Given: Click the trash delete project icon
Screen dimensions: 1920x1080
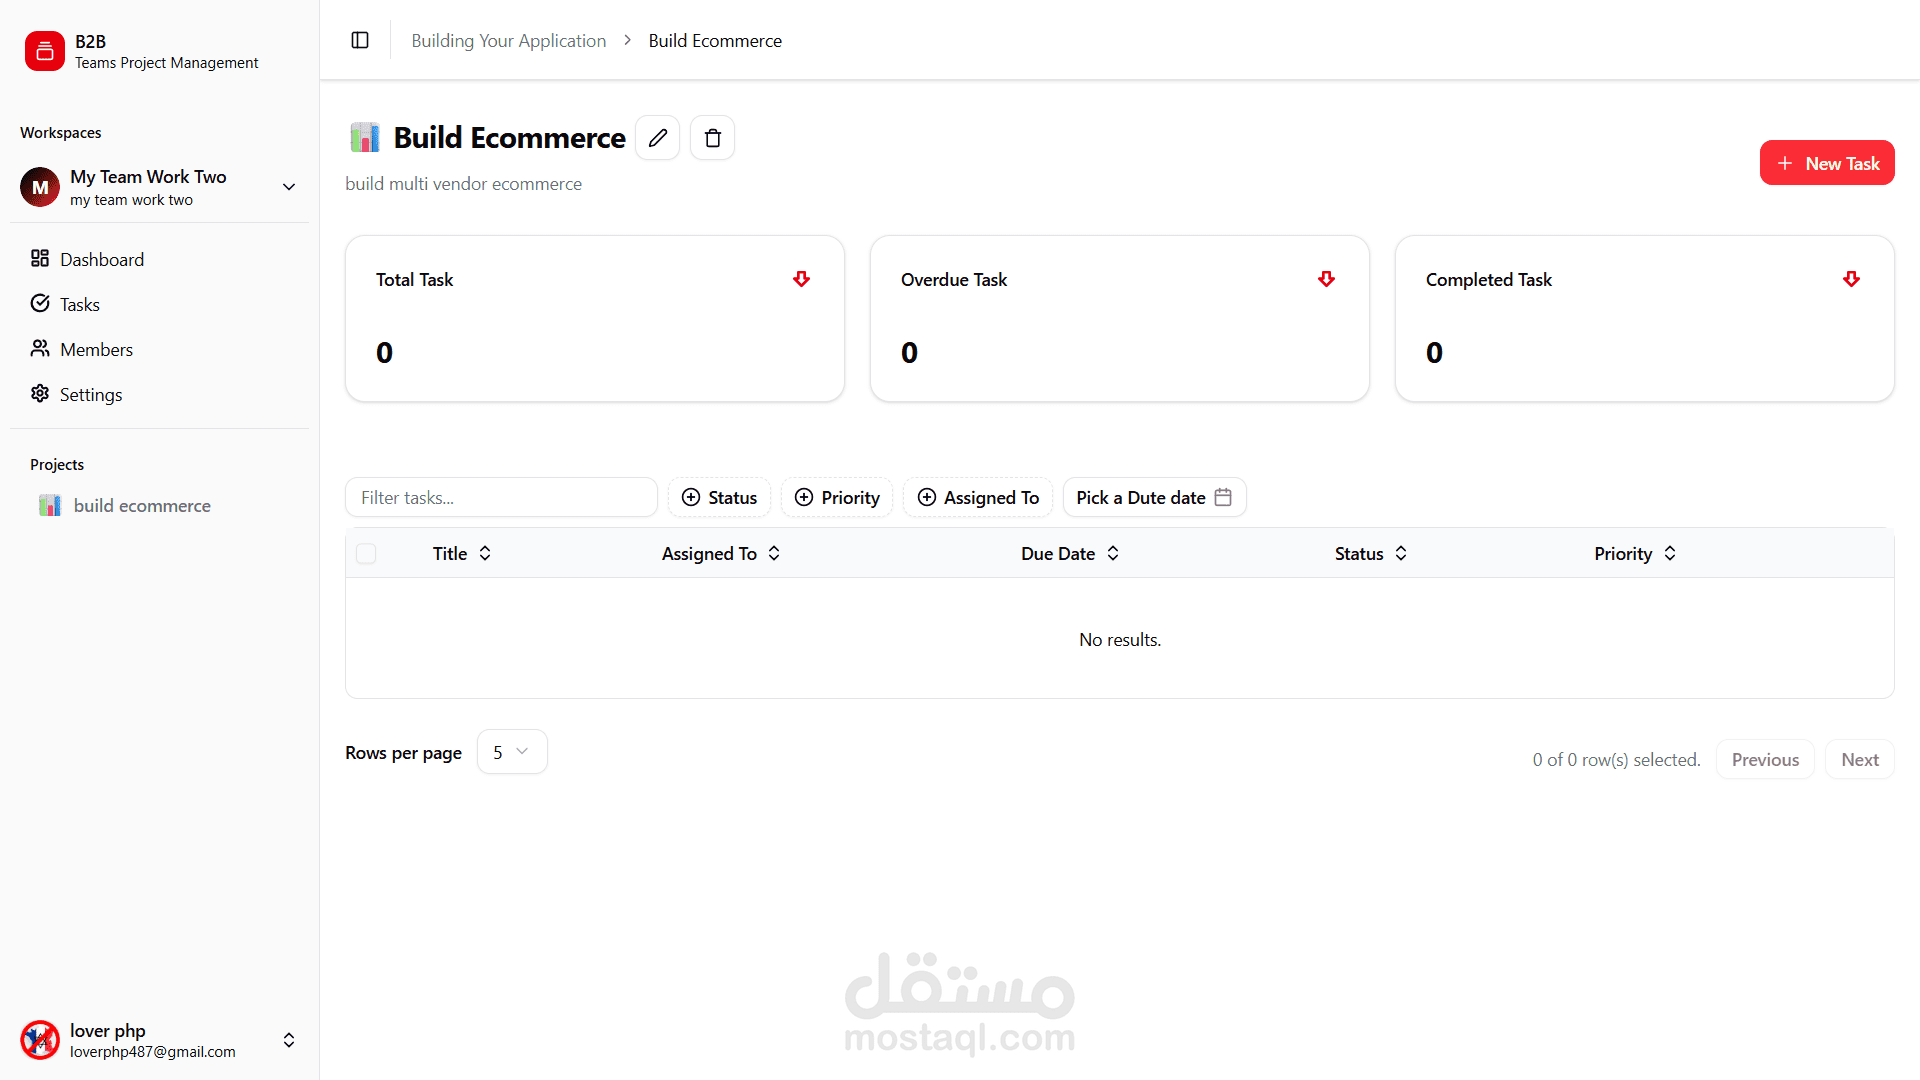Looking at the screenshot, I should 712,138.
